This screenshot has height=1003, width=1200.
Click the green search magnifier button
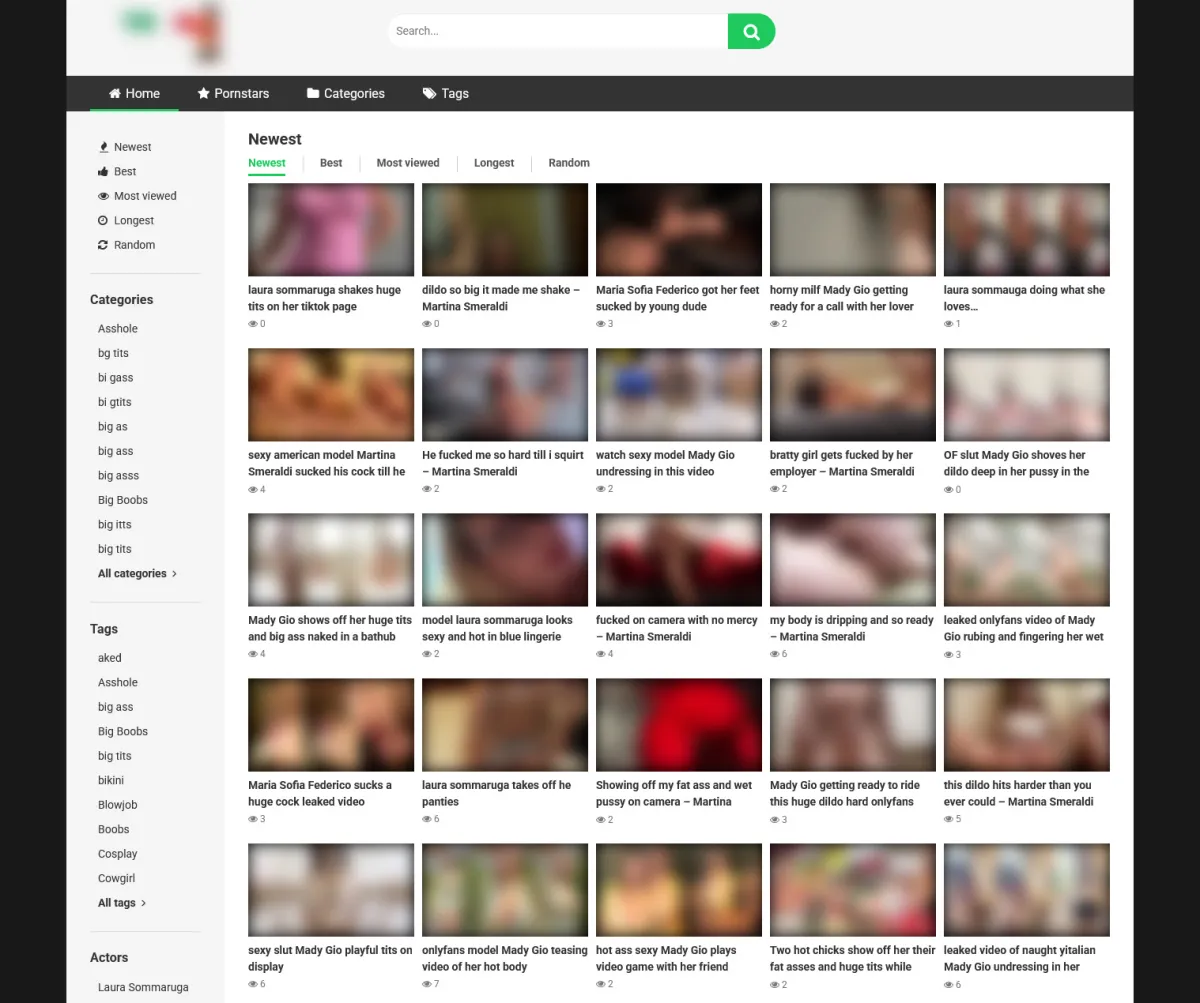pos(751,31)
